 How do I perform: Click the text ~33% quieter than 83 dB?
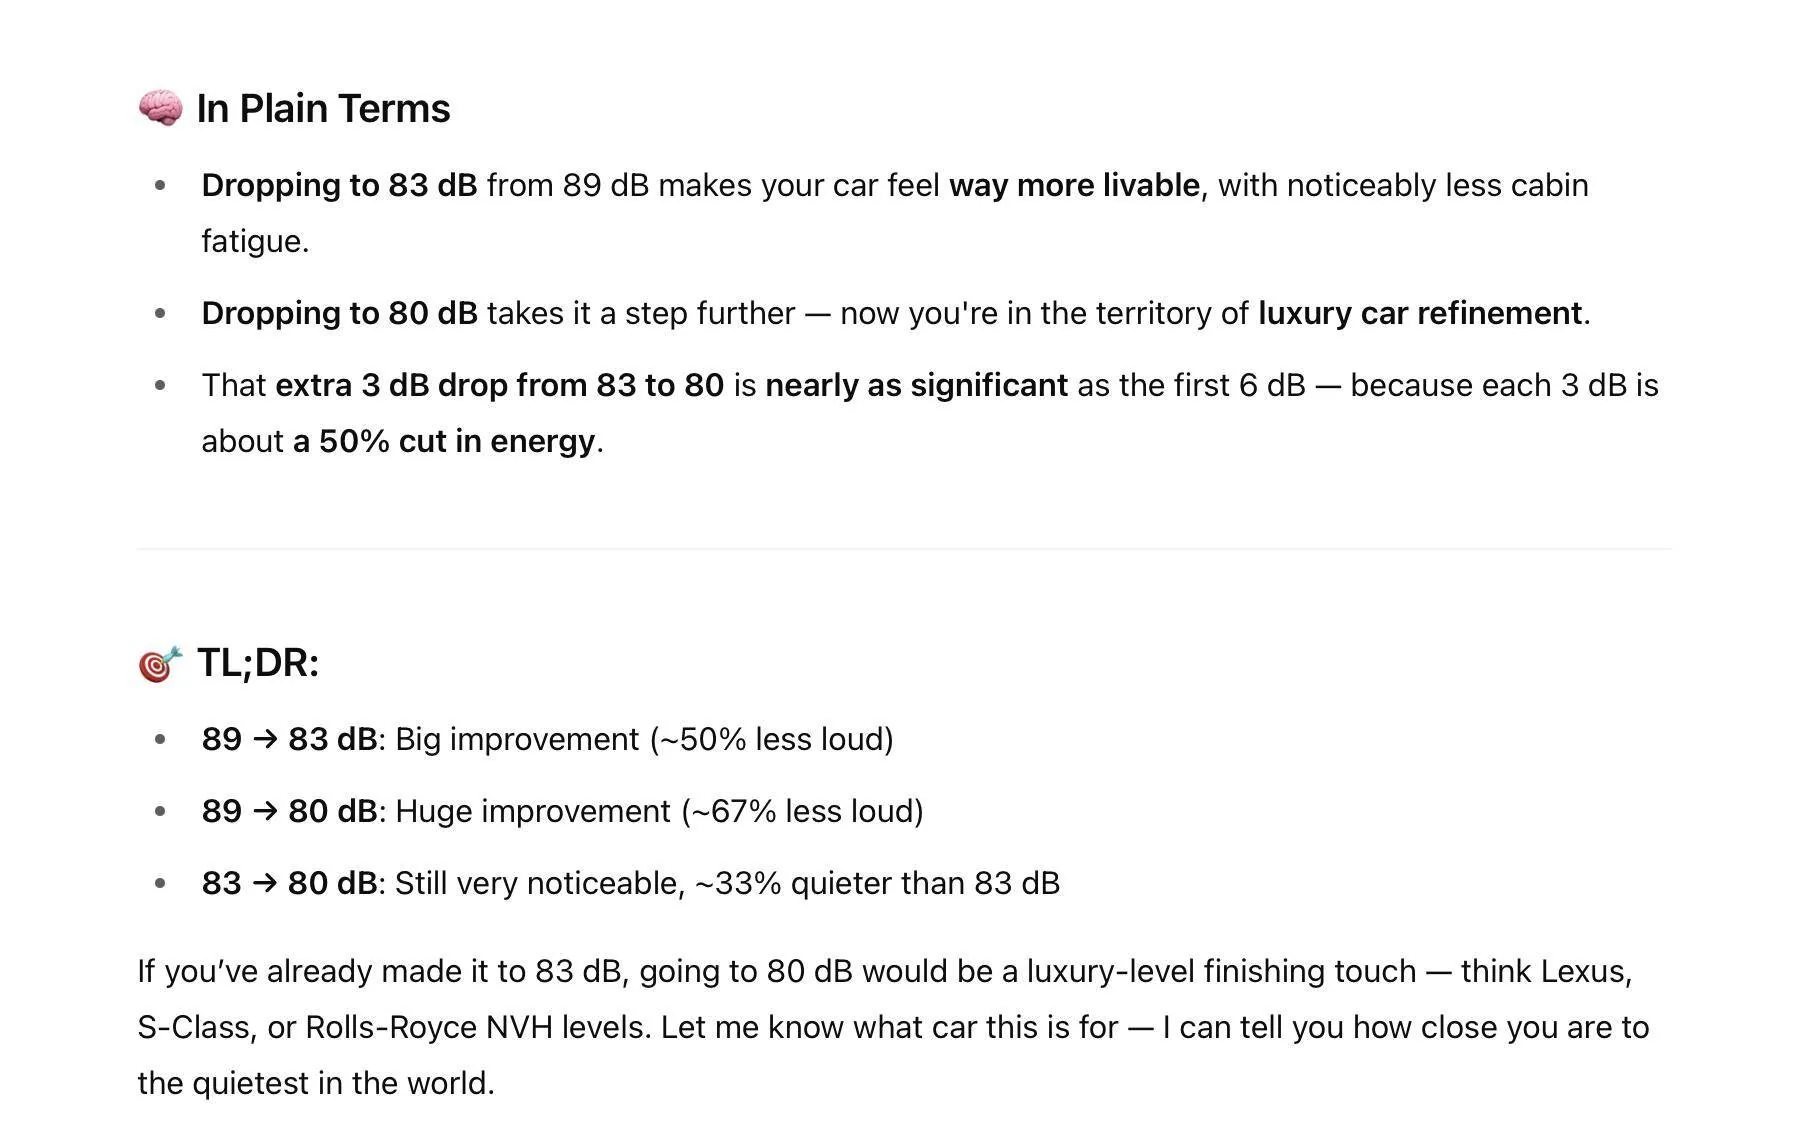876,883
